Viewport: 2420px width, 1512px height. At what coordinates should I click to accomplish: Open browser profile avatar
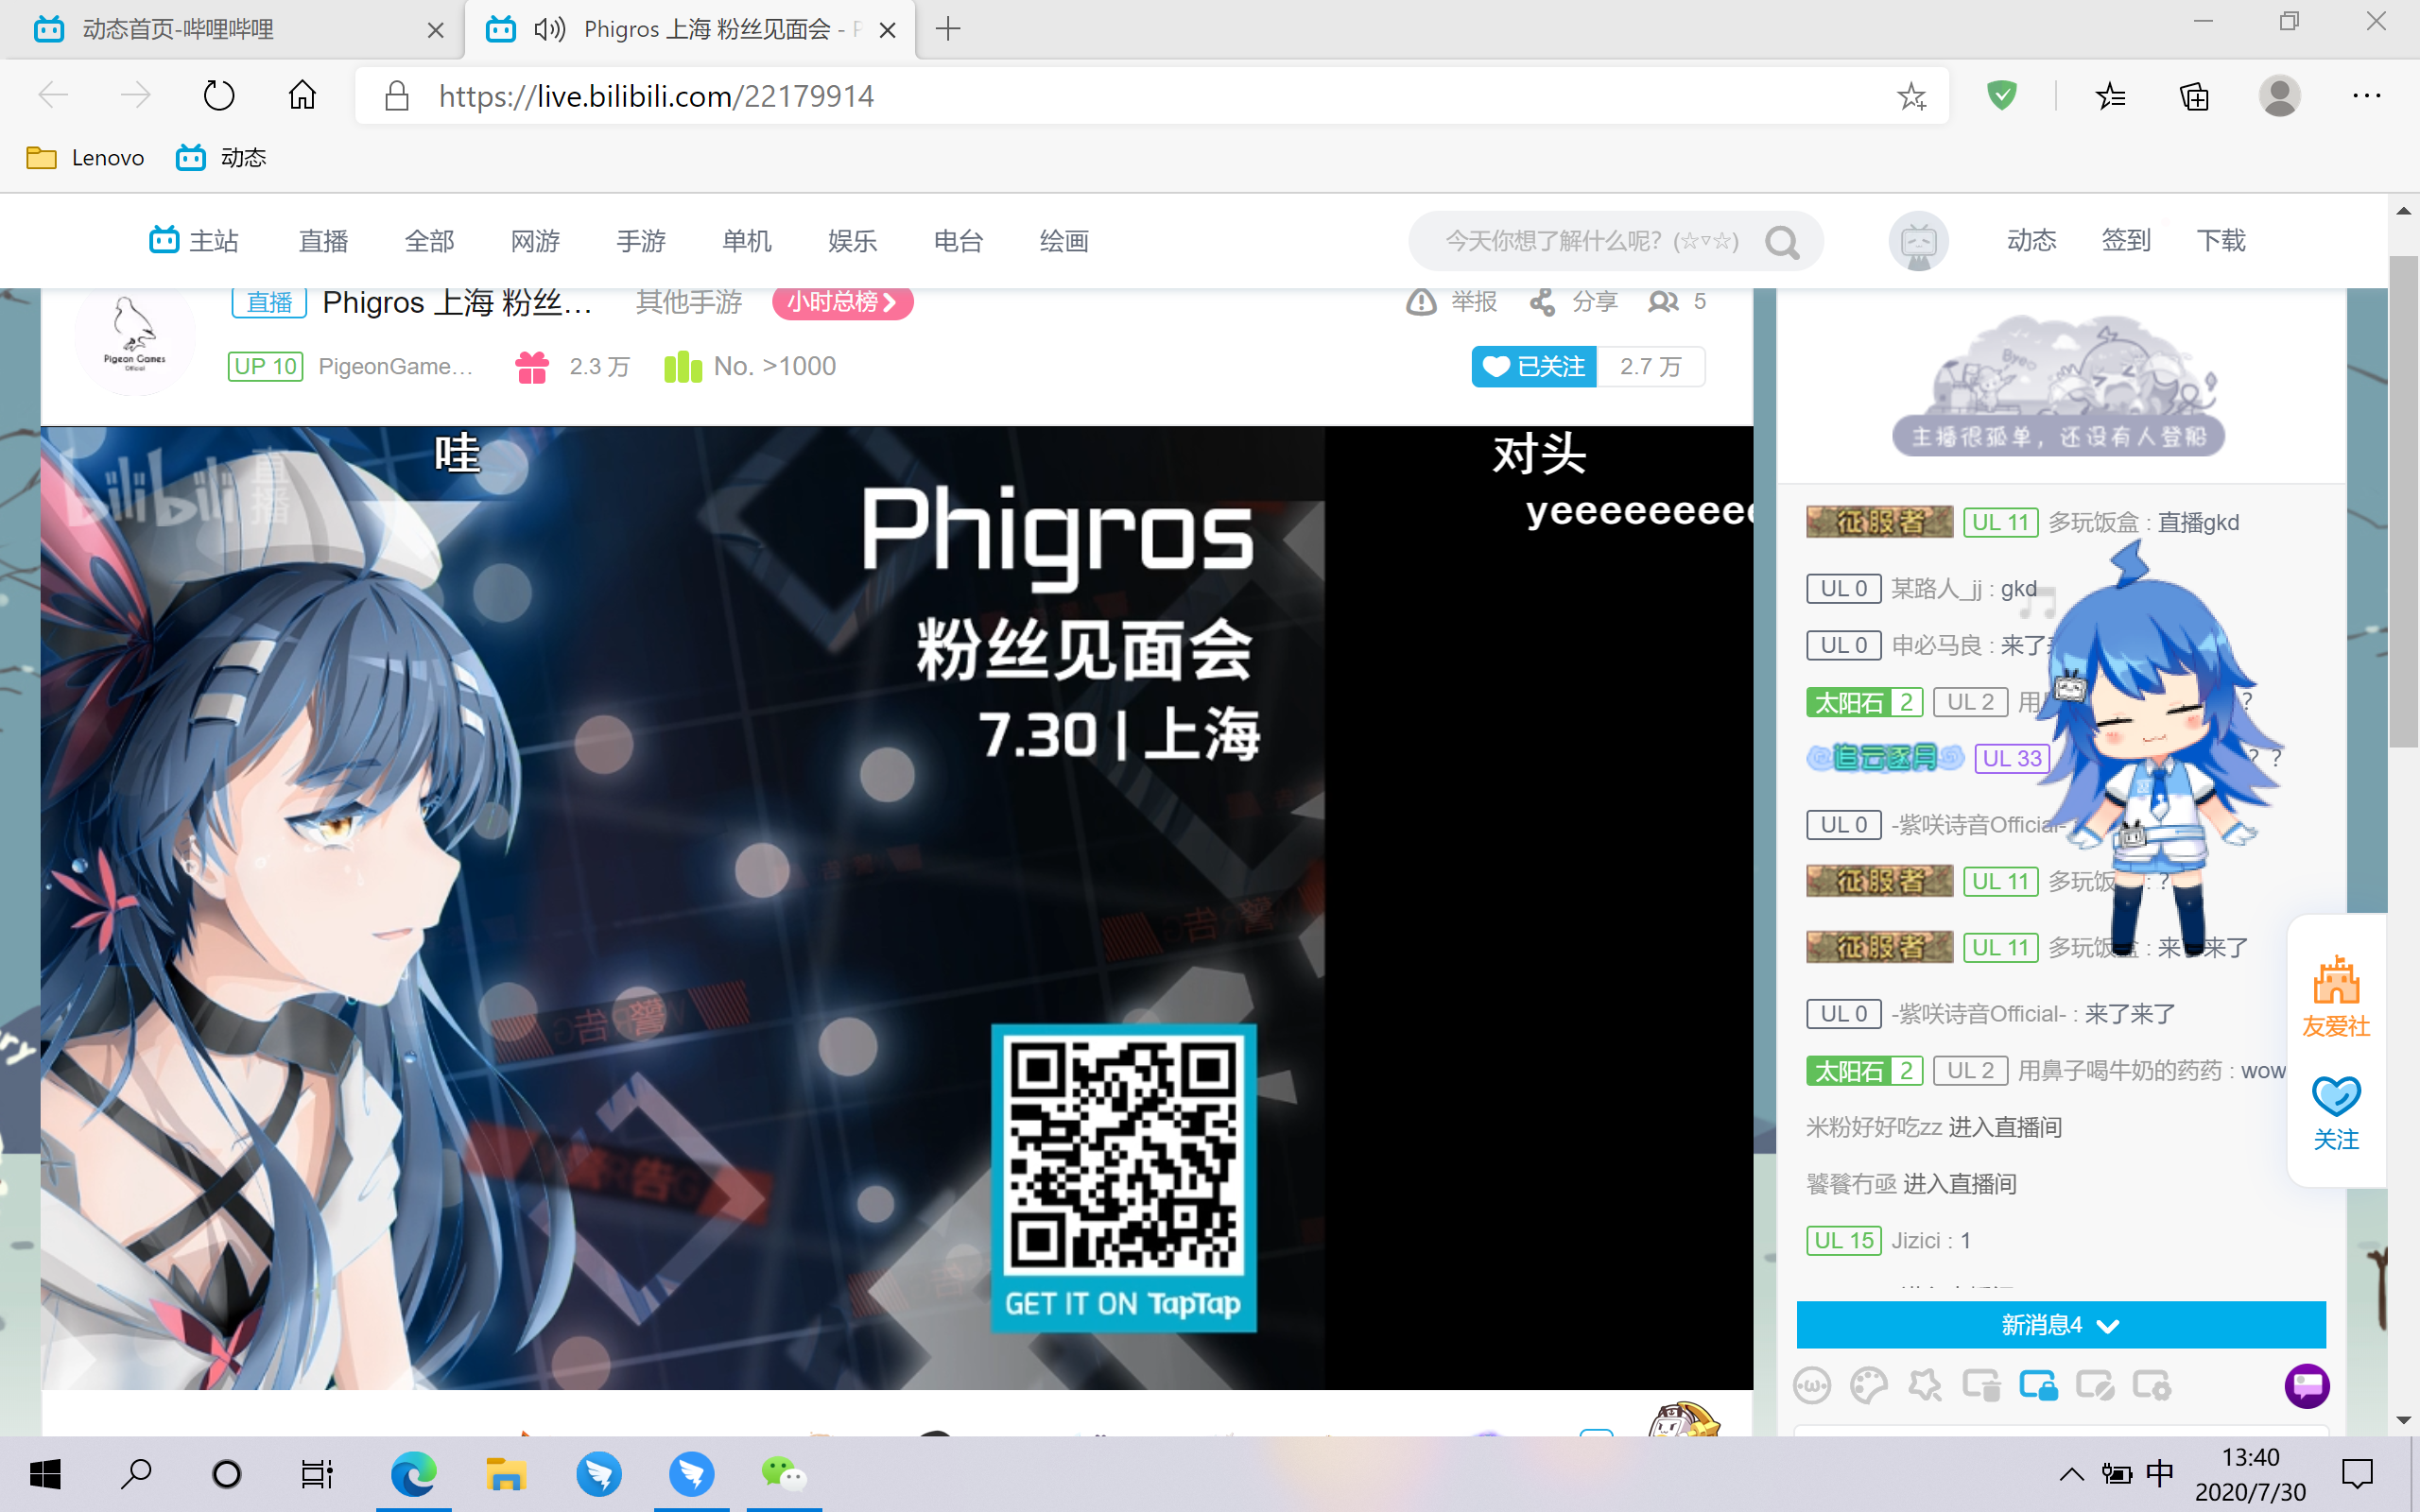[2279, 96]
